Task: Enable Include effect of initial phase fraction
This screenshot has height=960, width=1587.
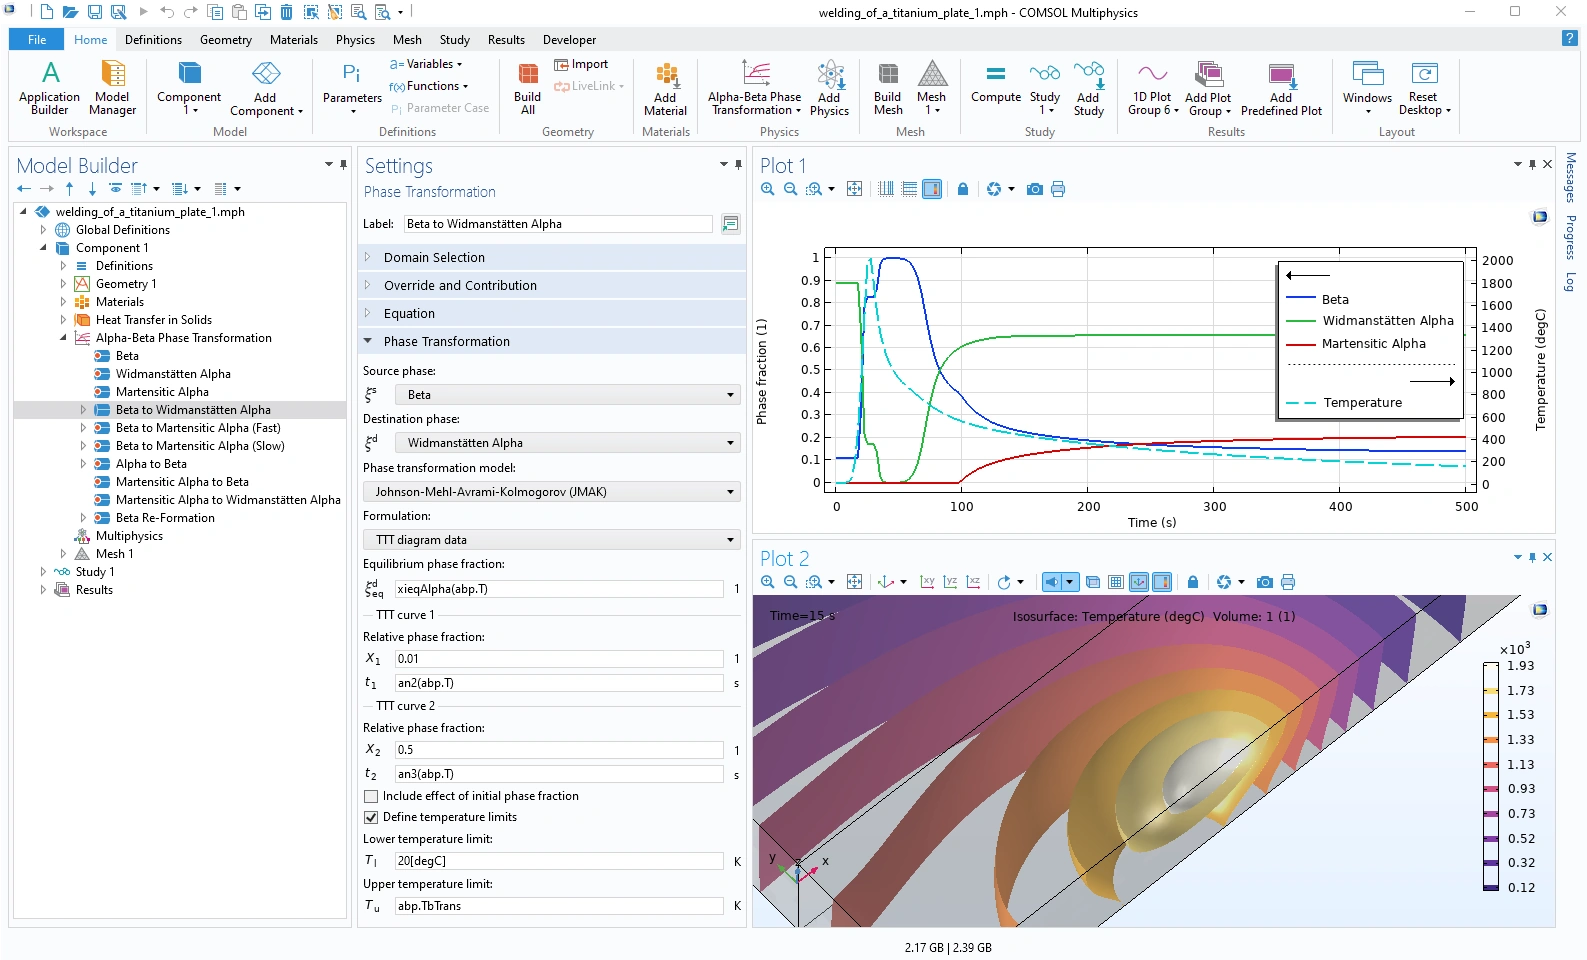Action: pos(372,796)
